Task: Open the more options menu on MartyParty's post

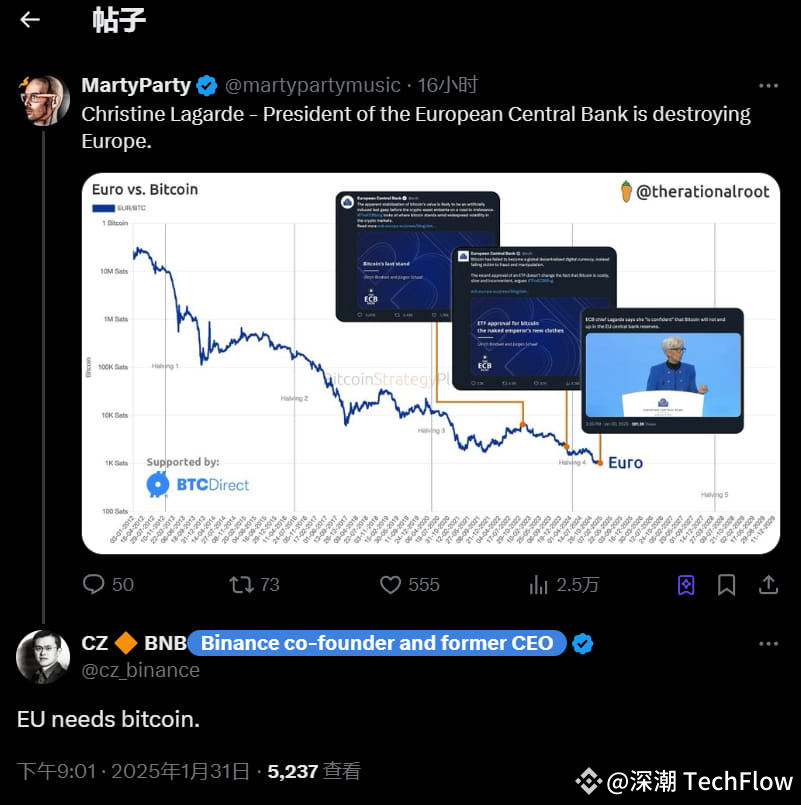Action: (768, 85)
